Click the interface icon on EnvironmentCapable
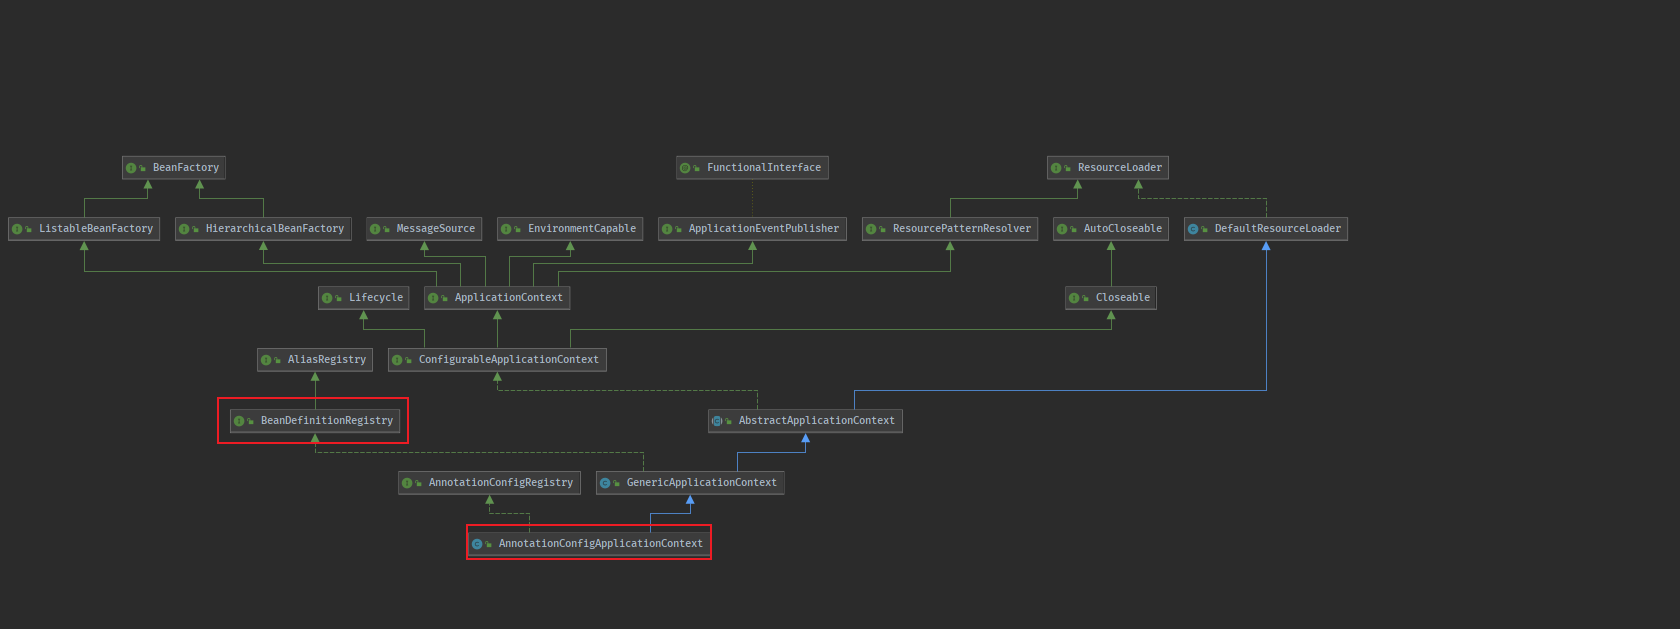The width and height of the screenshot is (1680, 629). pyautogui.click(x=506, y=229)
